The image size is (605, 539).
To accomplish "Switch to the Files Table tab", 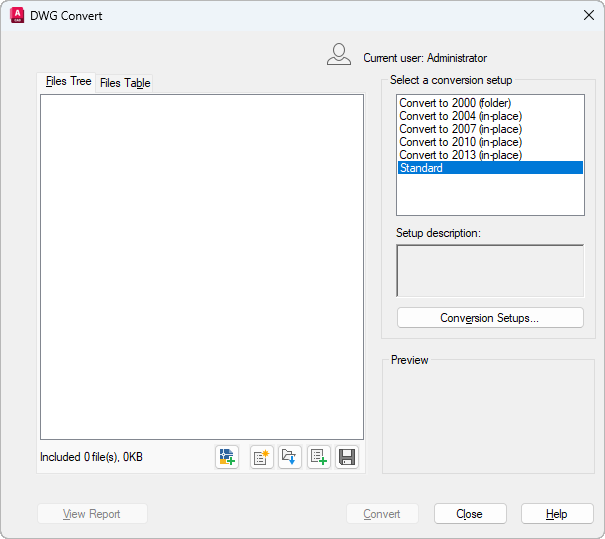I will click(125, 83).
